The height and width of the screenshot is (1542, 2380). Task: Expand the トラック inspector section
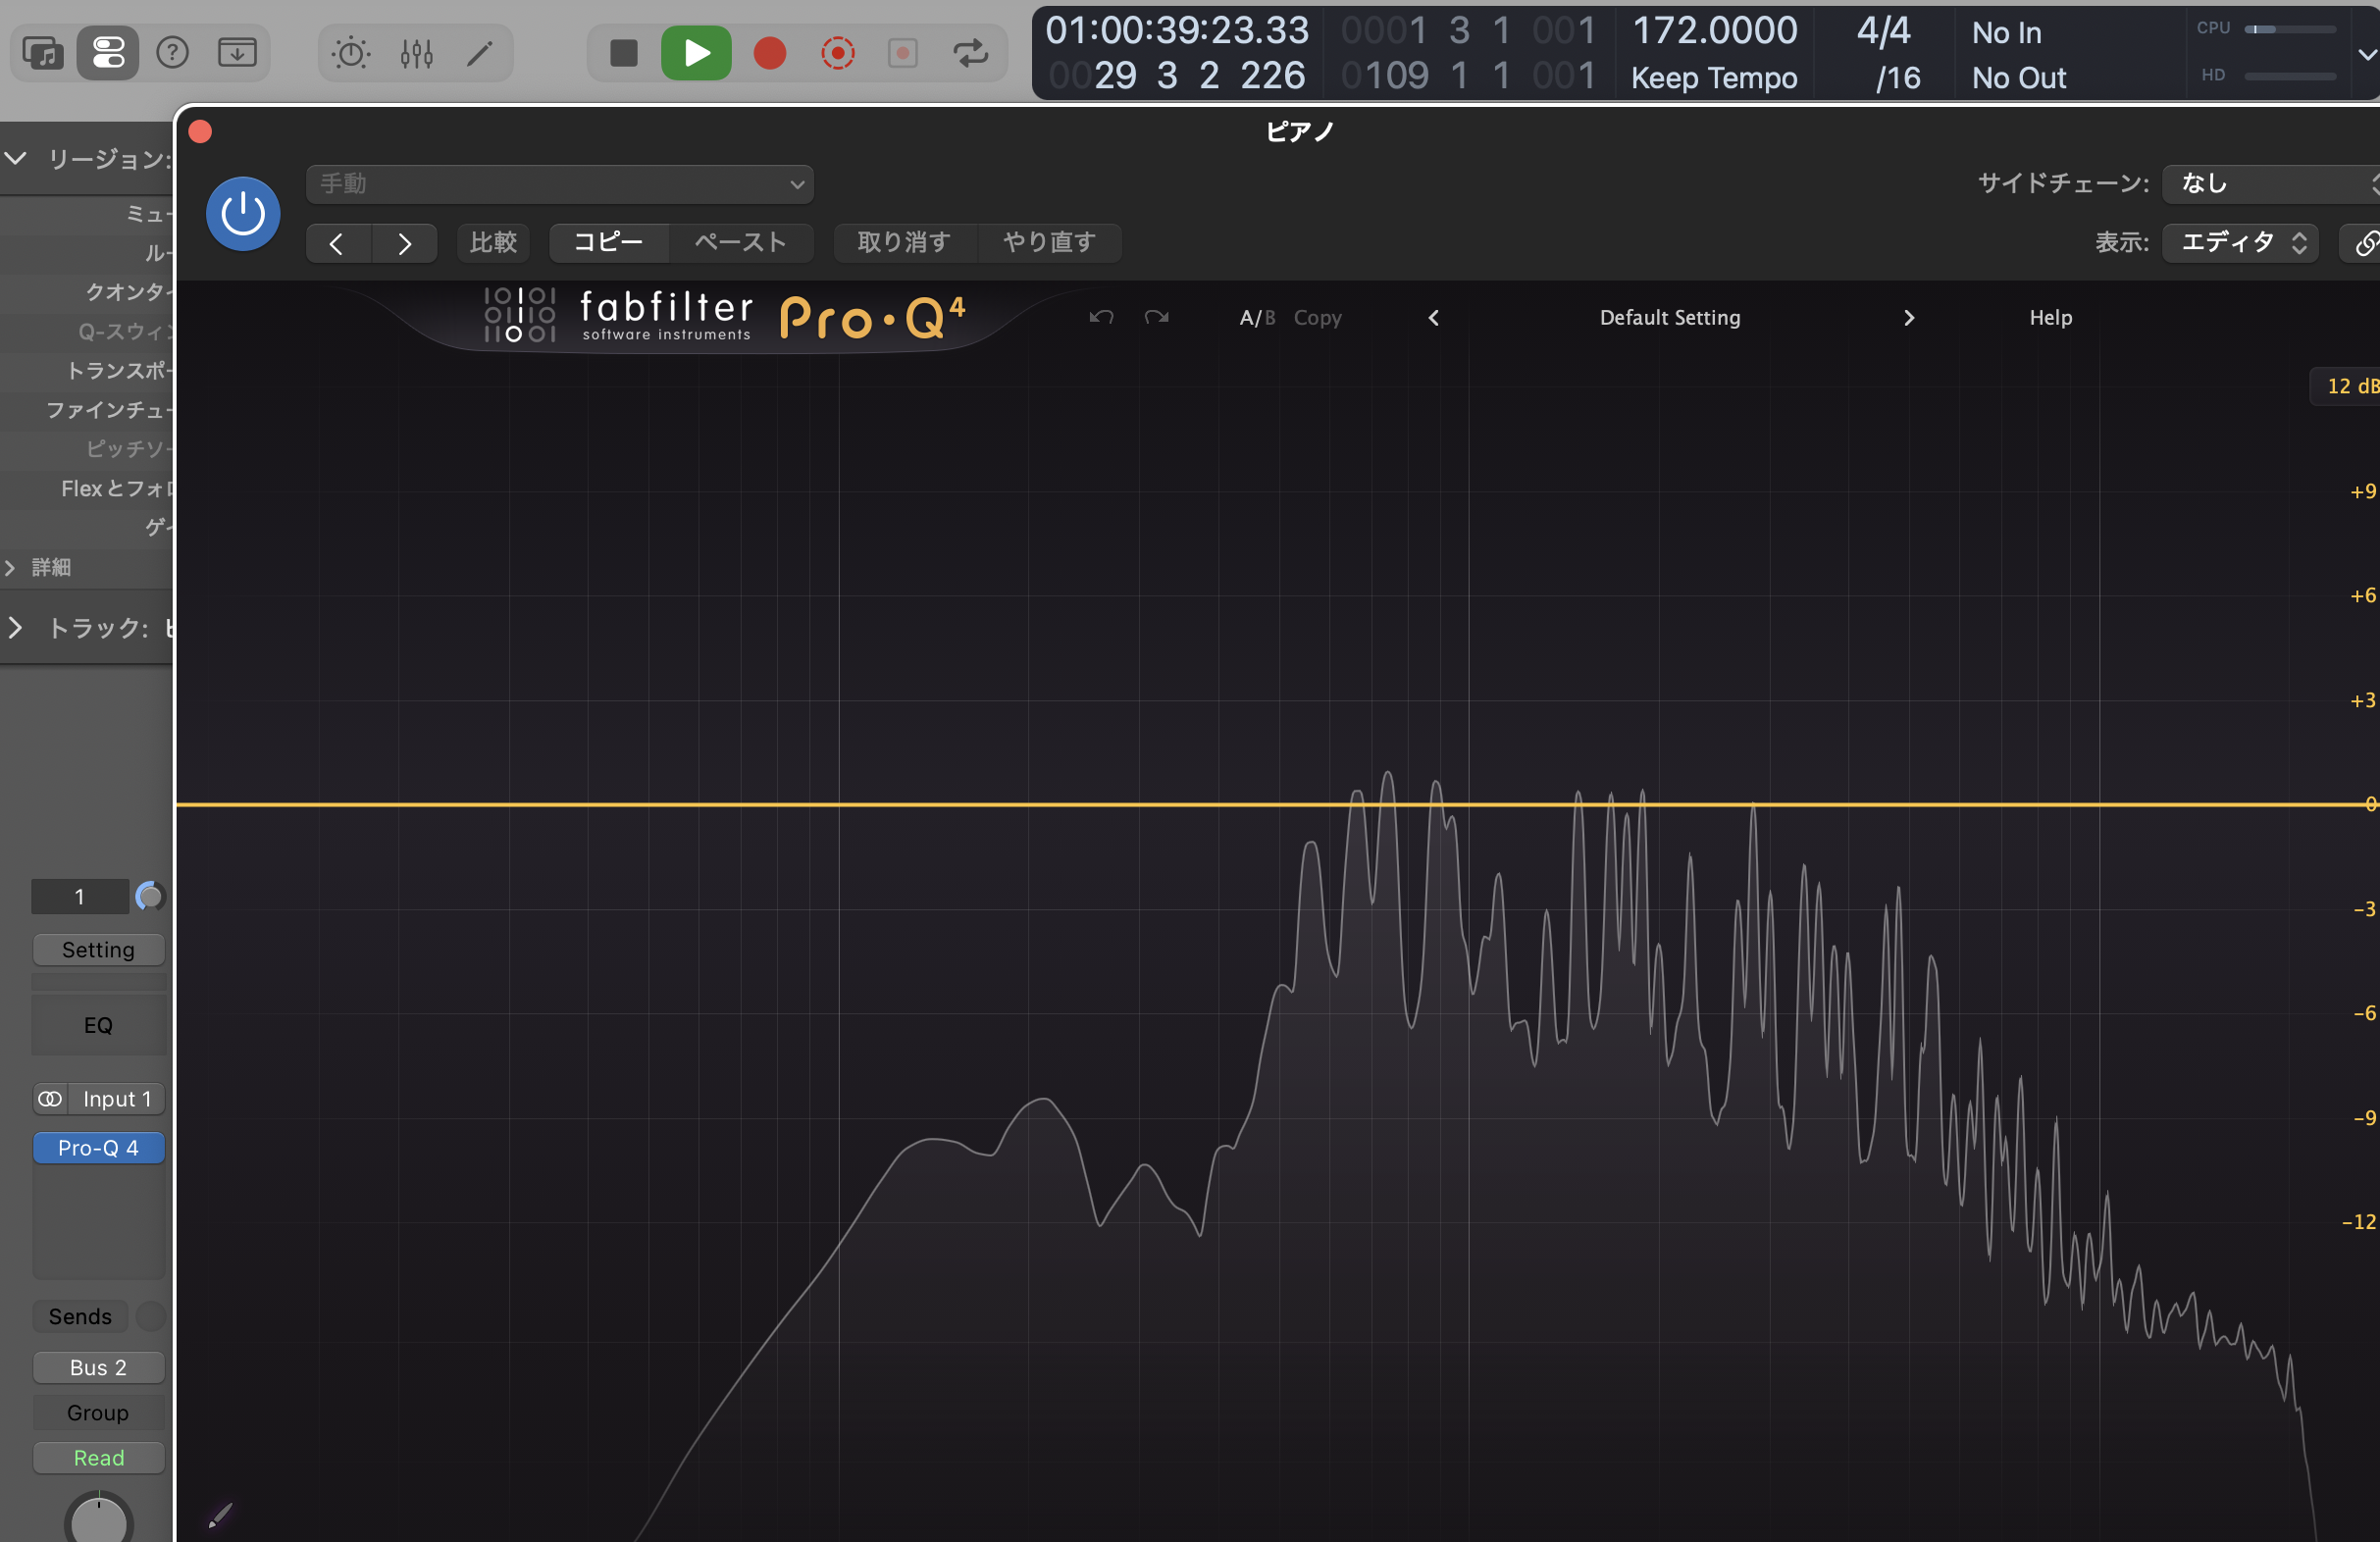[15, 628]
